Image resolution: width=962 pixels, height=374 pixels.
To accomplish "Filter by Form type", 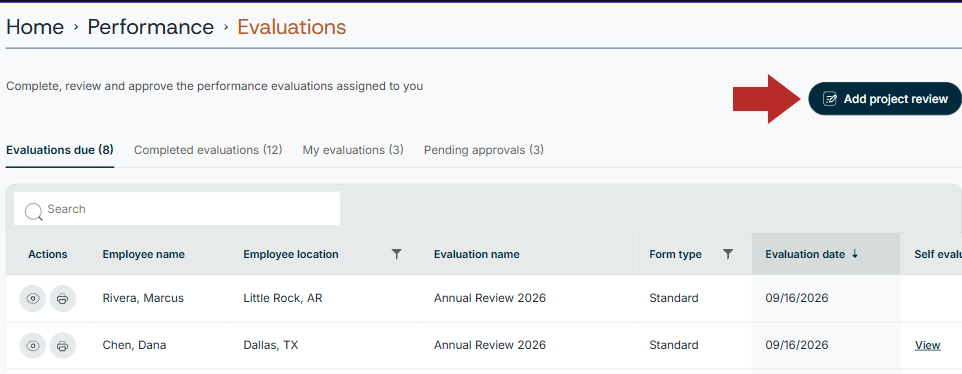I will [728, 254].
